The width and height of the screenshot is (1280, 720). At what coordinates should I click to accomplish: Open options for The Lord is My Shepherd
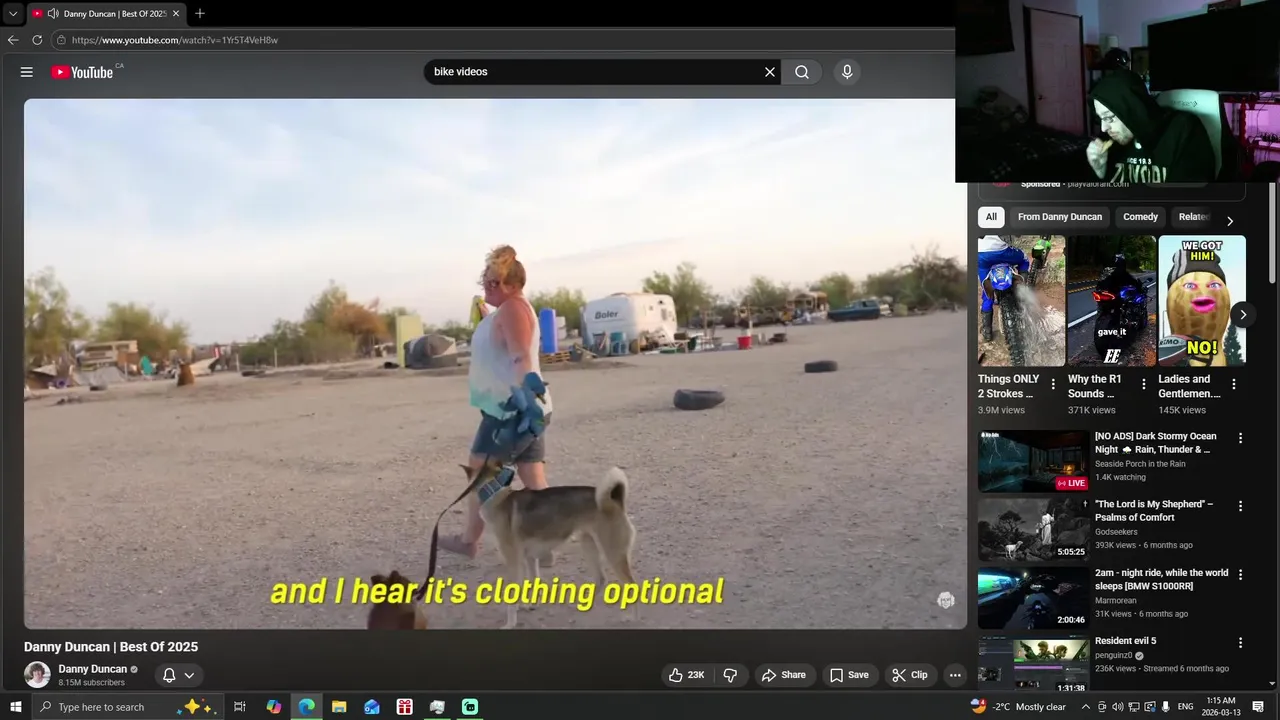pos(1240,506)
